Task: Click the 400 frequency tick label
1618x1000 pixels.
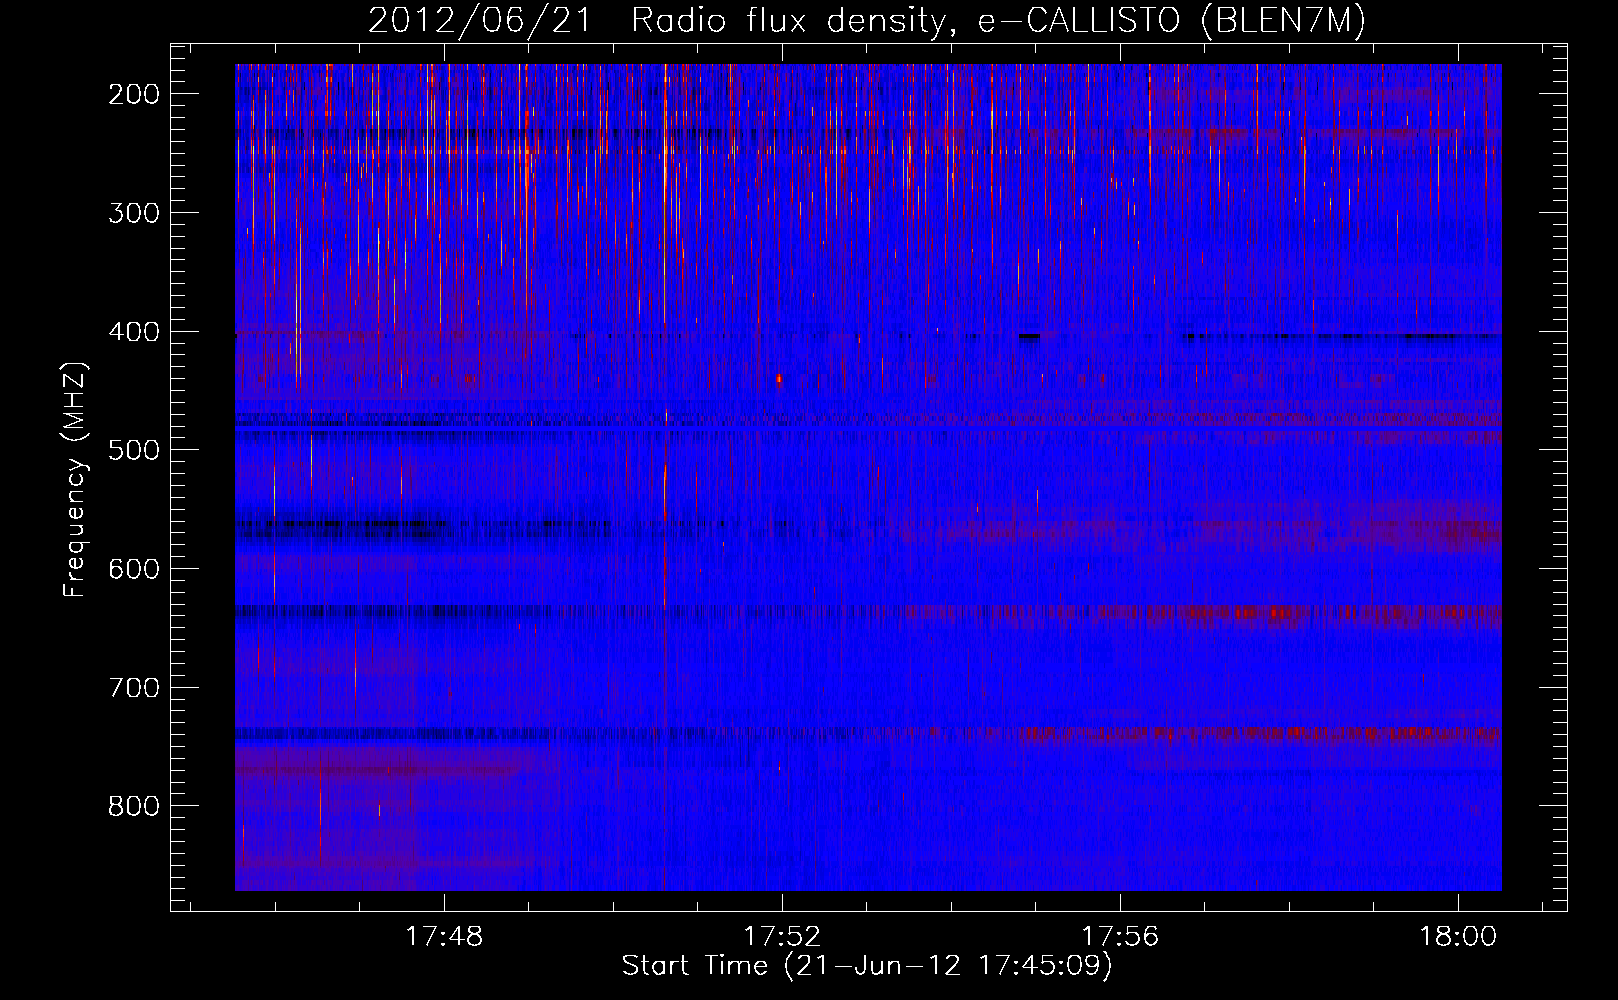Action: click(x=134, y=332)
